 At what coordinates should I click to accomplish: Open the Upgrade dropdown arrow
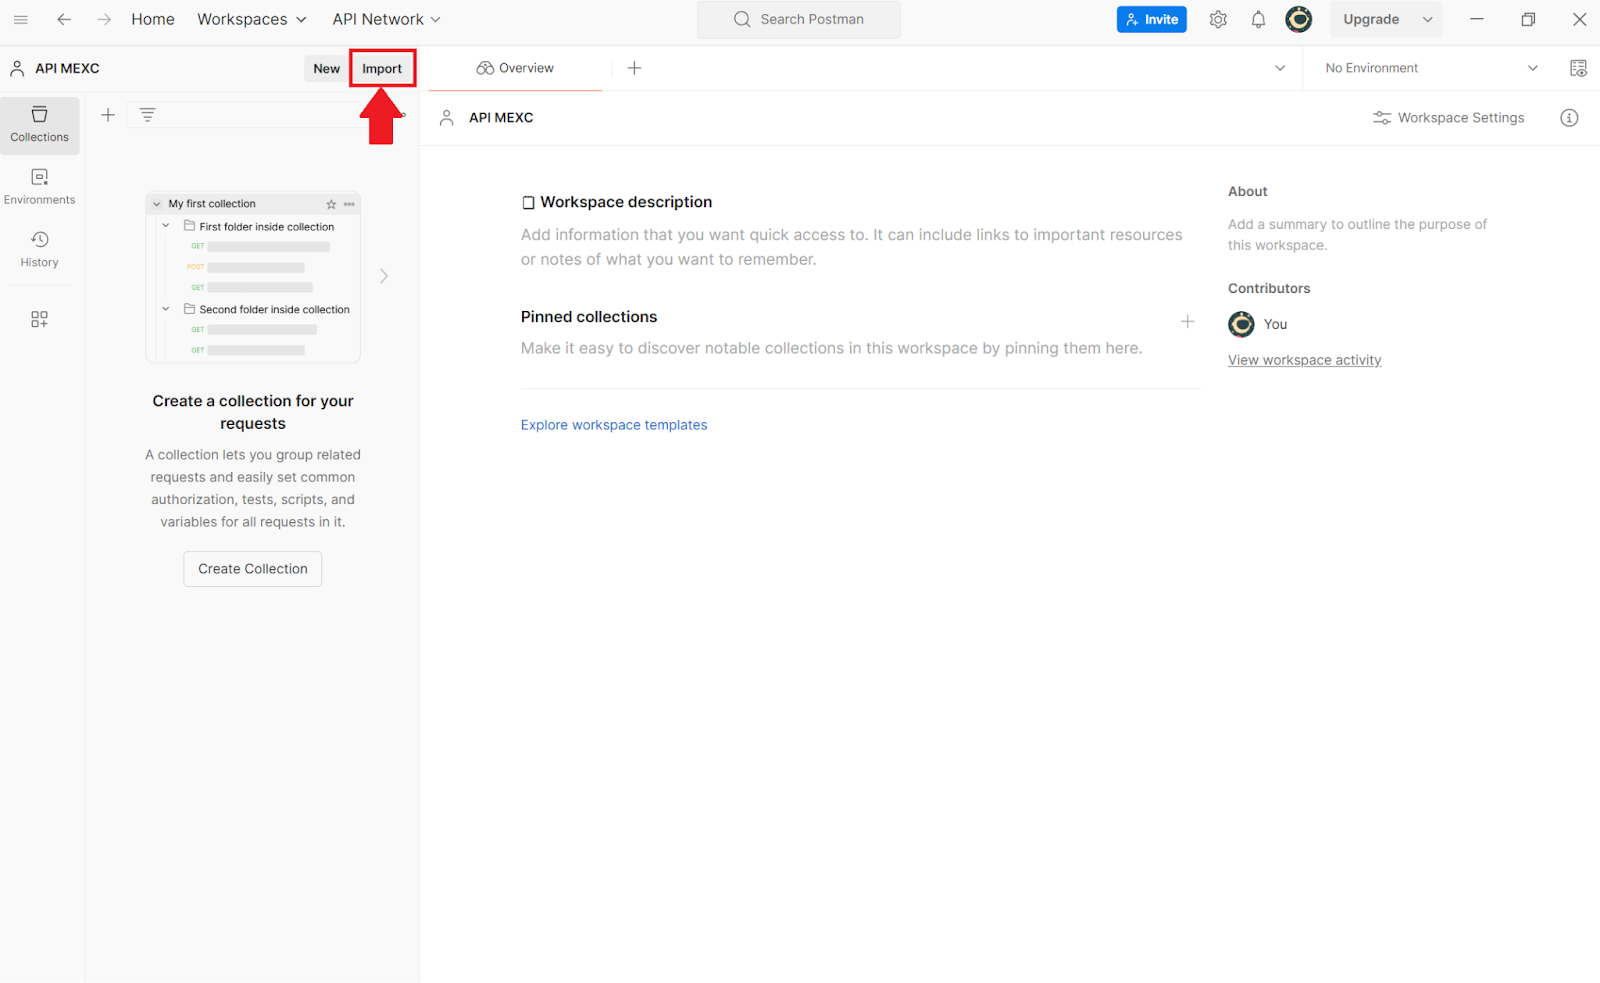pos(1428,19)
